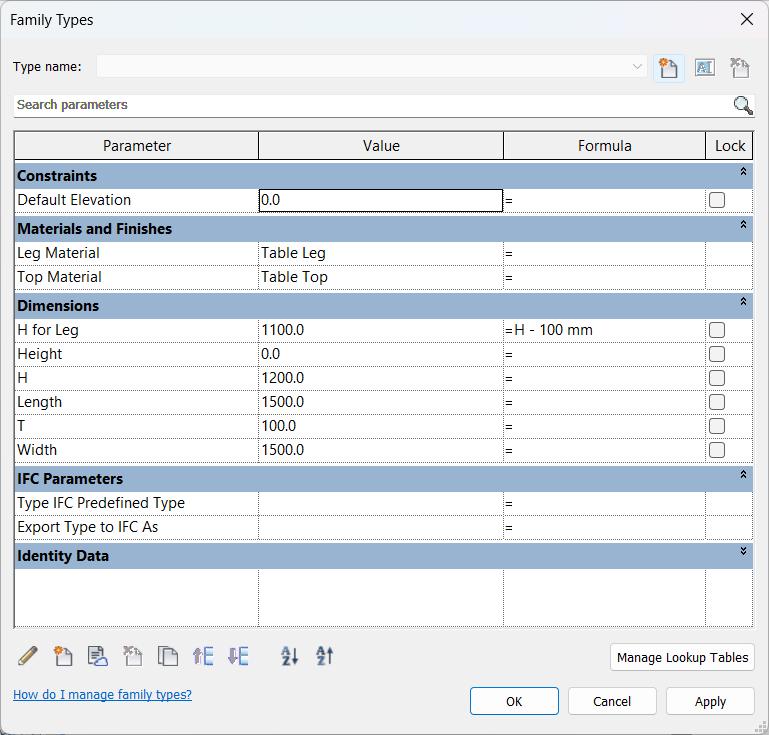Image resolution: width=769 pixels, height=735 pixels.
Task: Toggle lock checkbox for Length row
Action: pos(717,402)
